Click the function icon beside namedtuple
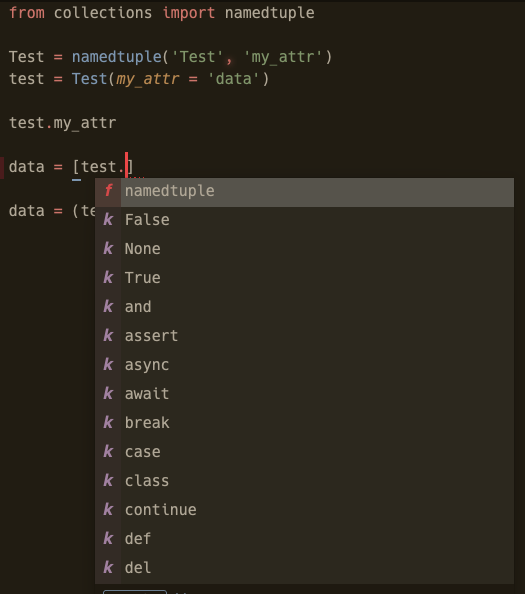This screenshot has height=594, width=525. coord(108,191)
